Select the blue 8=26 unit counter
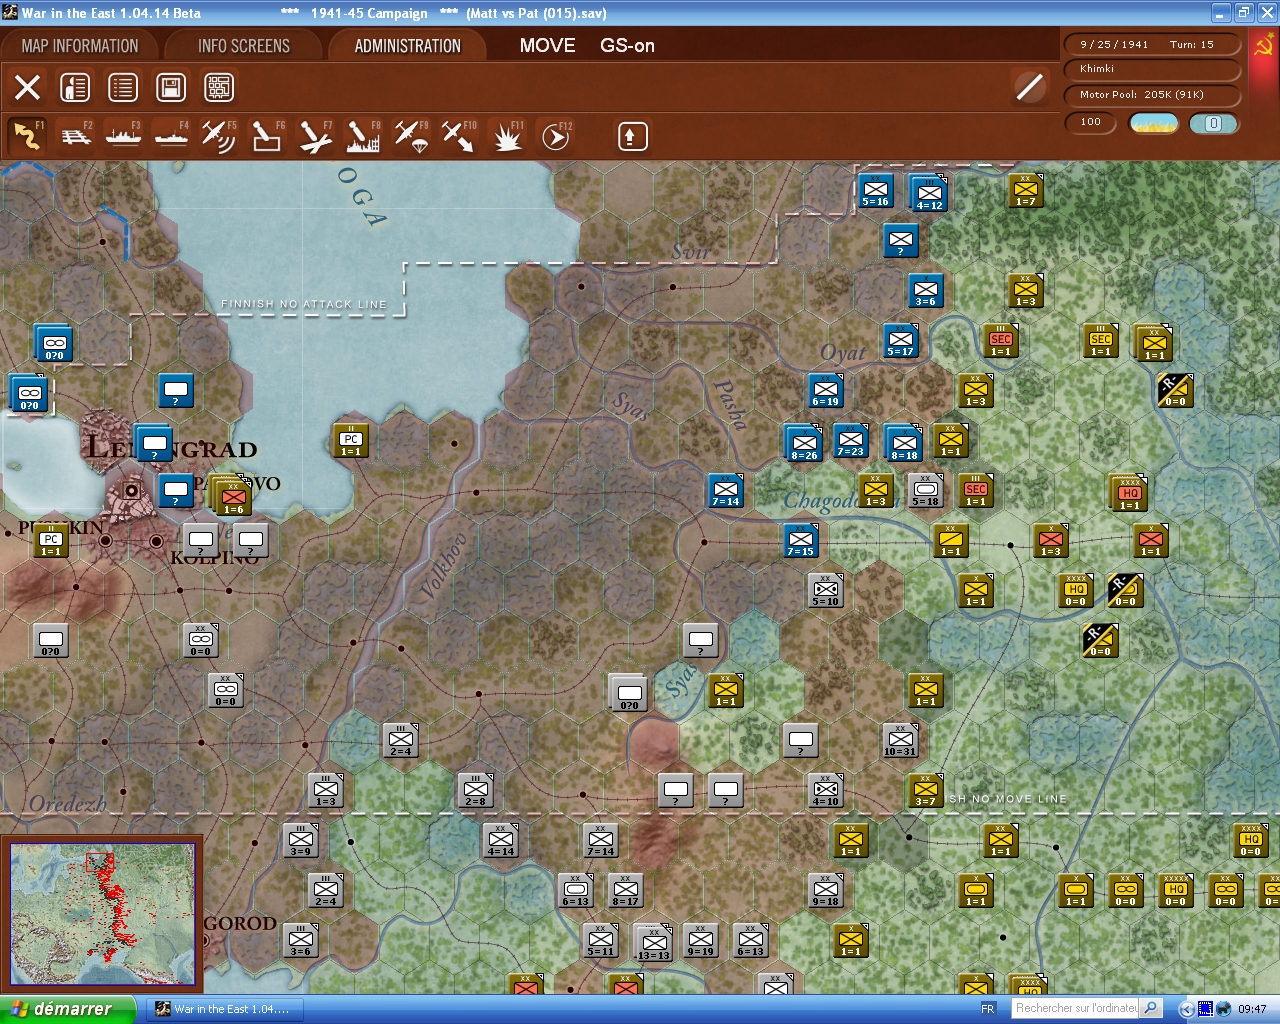Viewport: 1280px width, 1024px height. [804, 442]
